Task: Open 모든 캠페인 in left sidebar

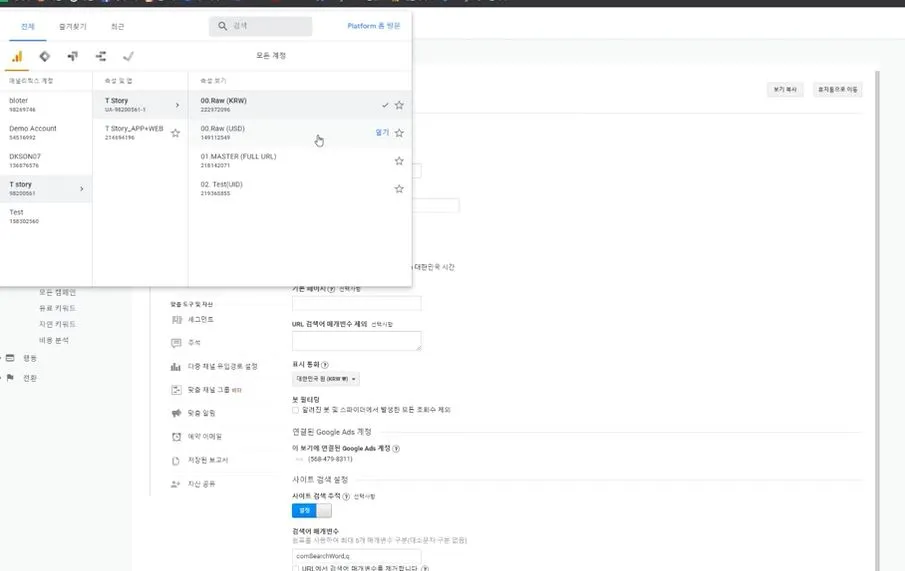Action: [x=57, y=292]
